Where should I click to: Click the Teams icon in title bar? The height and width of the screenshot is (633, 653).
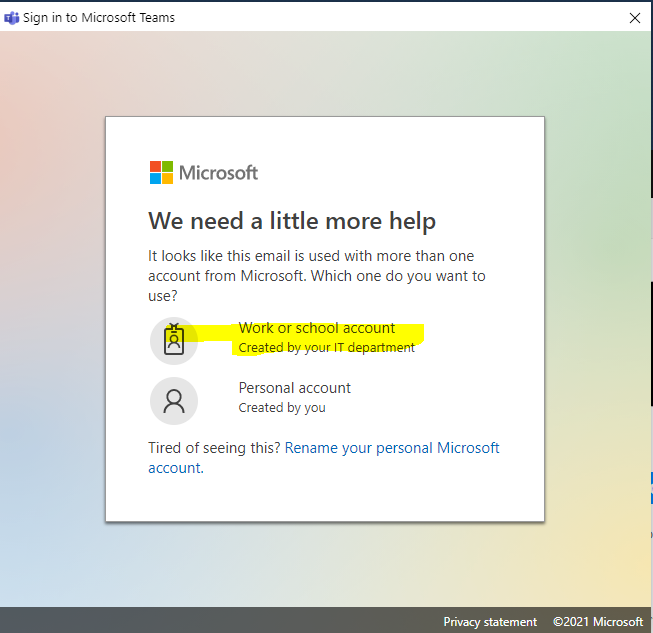pos(11,18)
